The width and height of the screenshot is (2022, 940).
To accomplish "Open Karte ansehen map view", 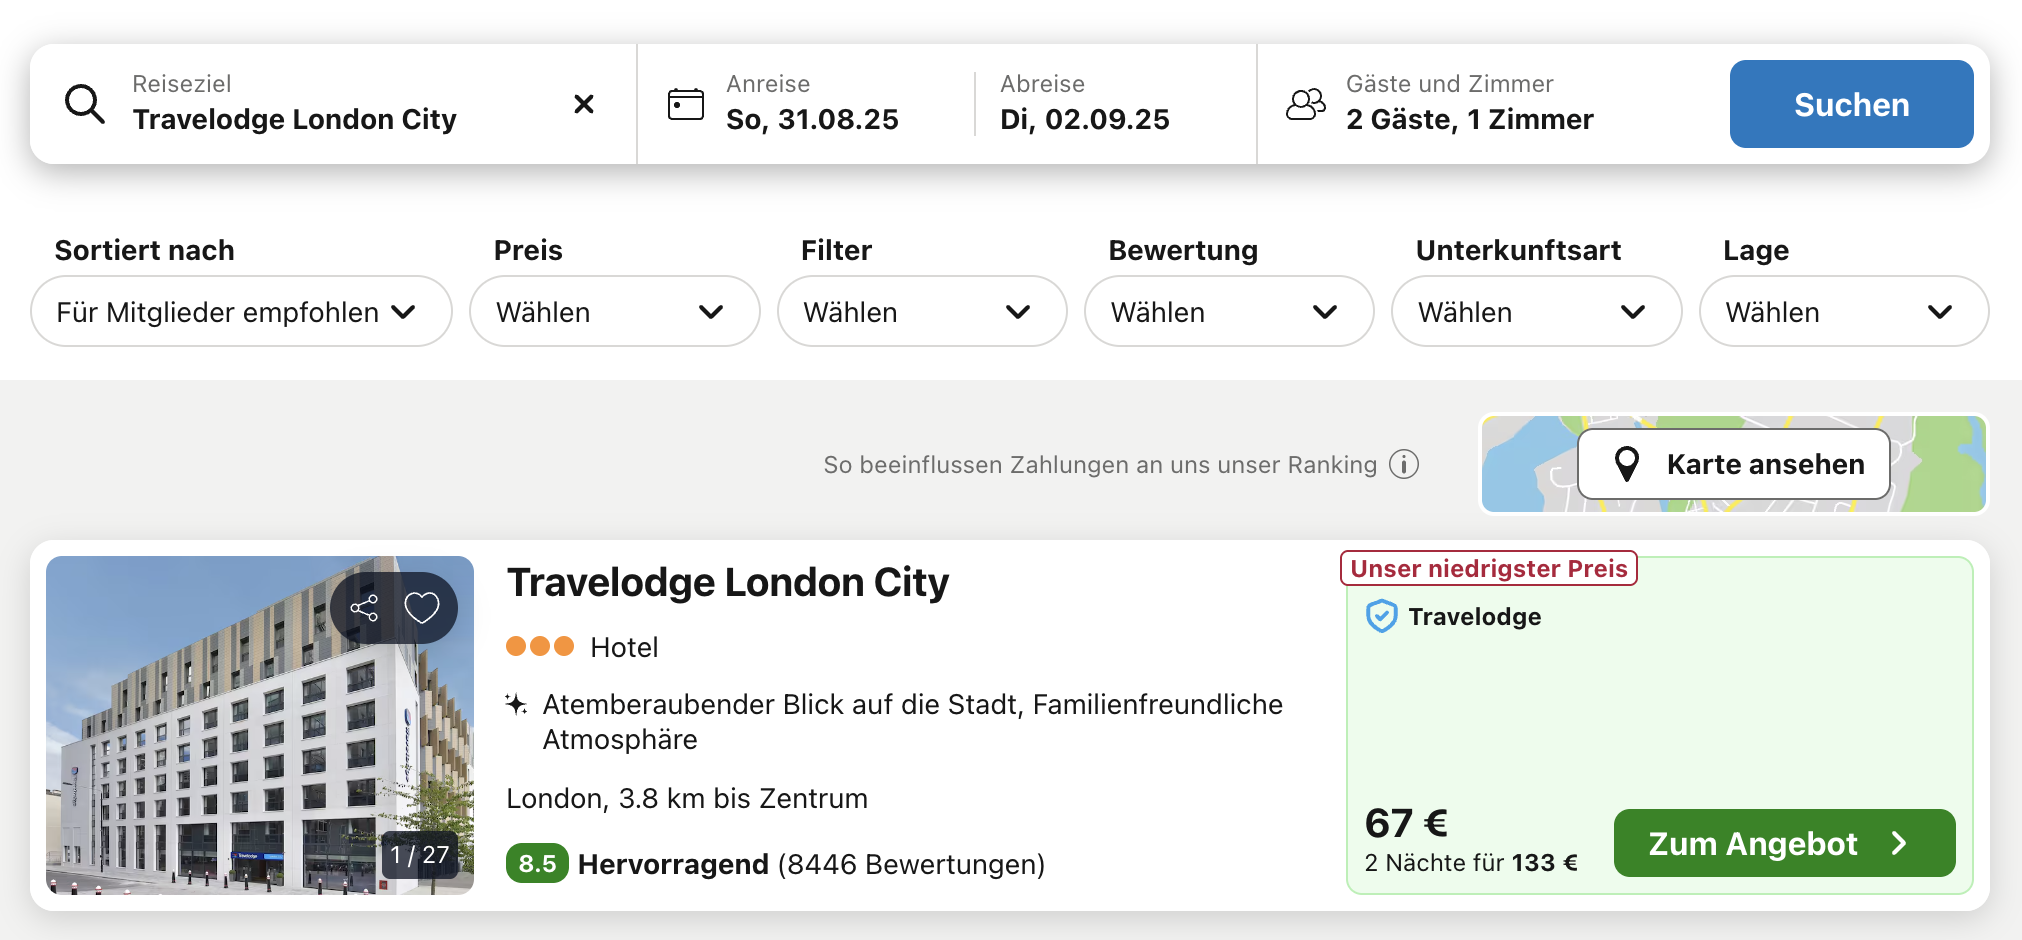I will pos(1734,464).
